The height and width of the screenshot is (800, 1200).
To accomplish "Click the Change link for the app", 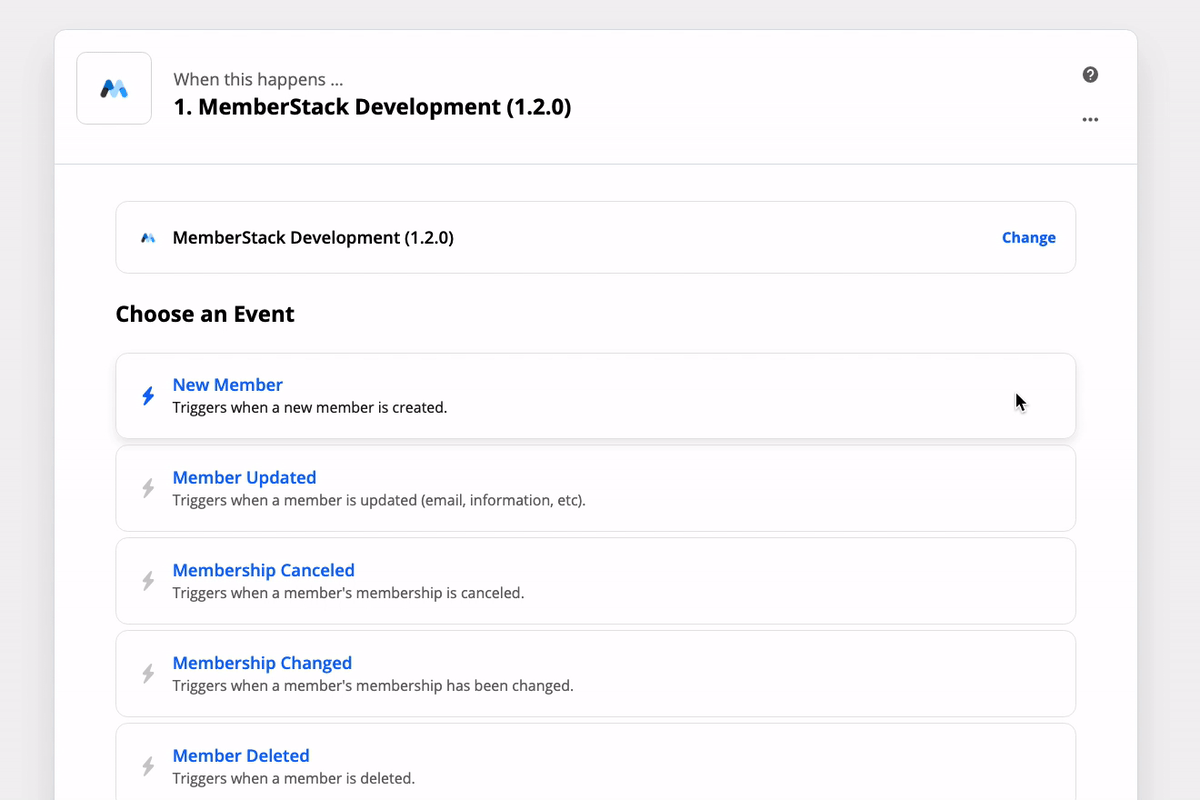I will click(x=1029, y=238).
